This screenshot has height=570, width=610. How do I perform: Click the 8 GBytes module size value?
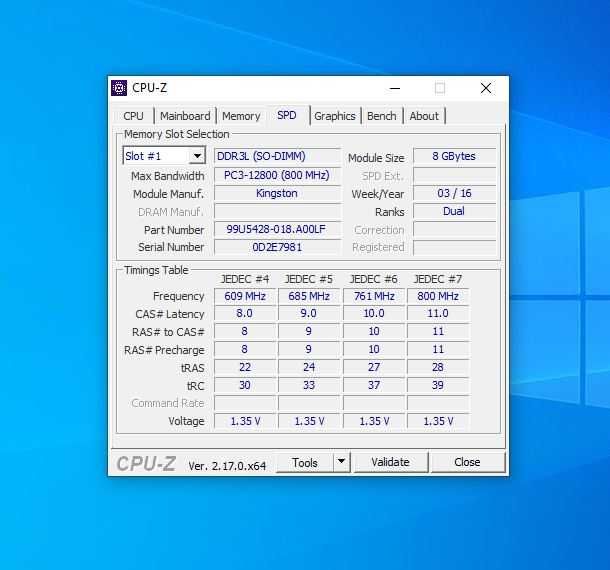[454, 156]
